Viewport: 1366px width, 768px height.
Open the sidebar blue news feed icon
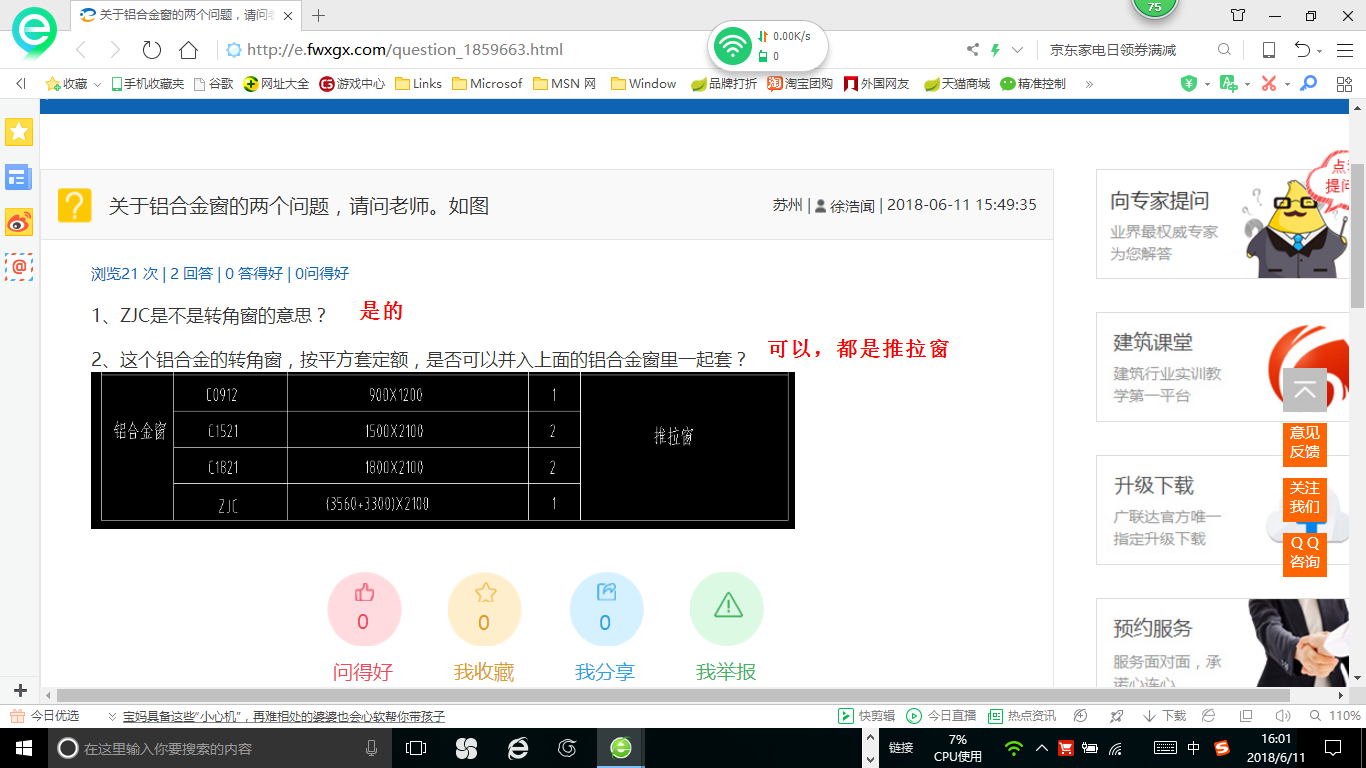point(17,178)
